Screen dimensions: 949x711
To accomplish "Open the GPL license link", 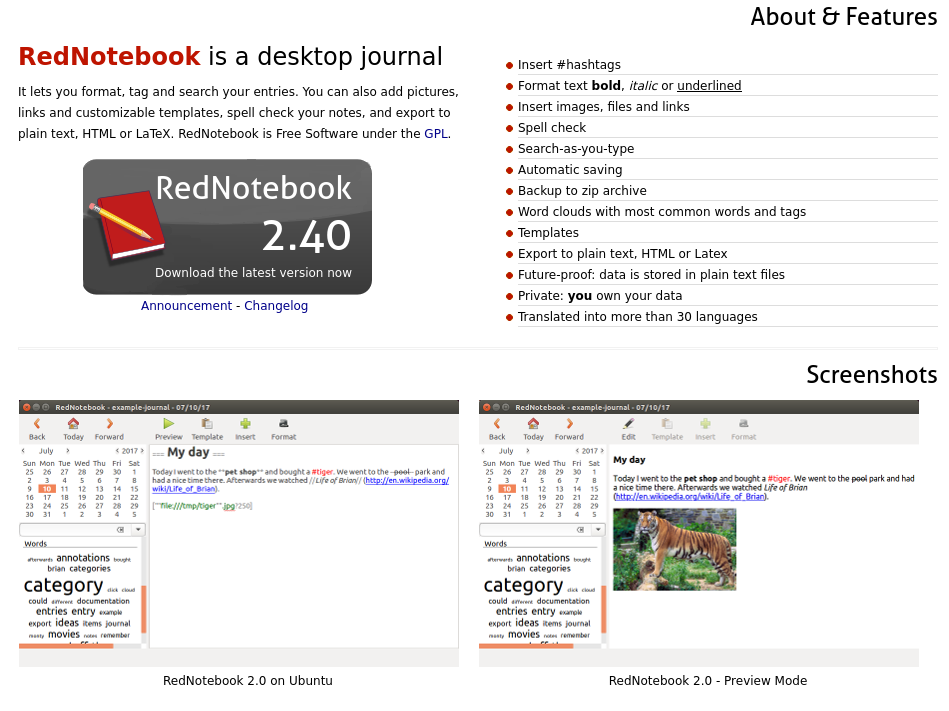I will [436, 134].
